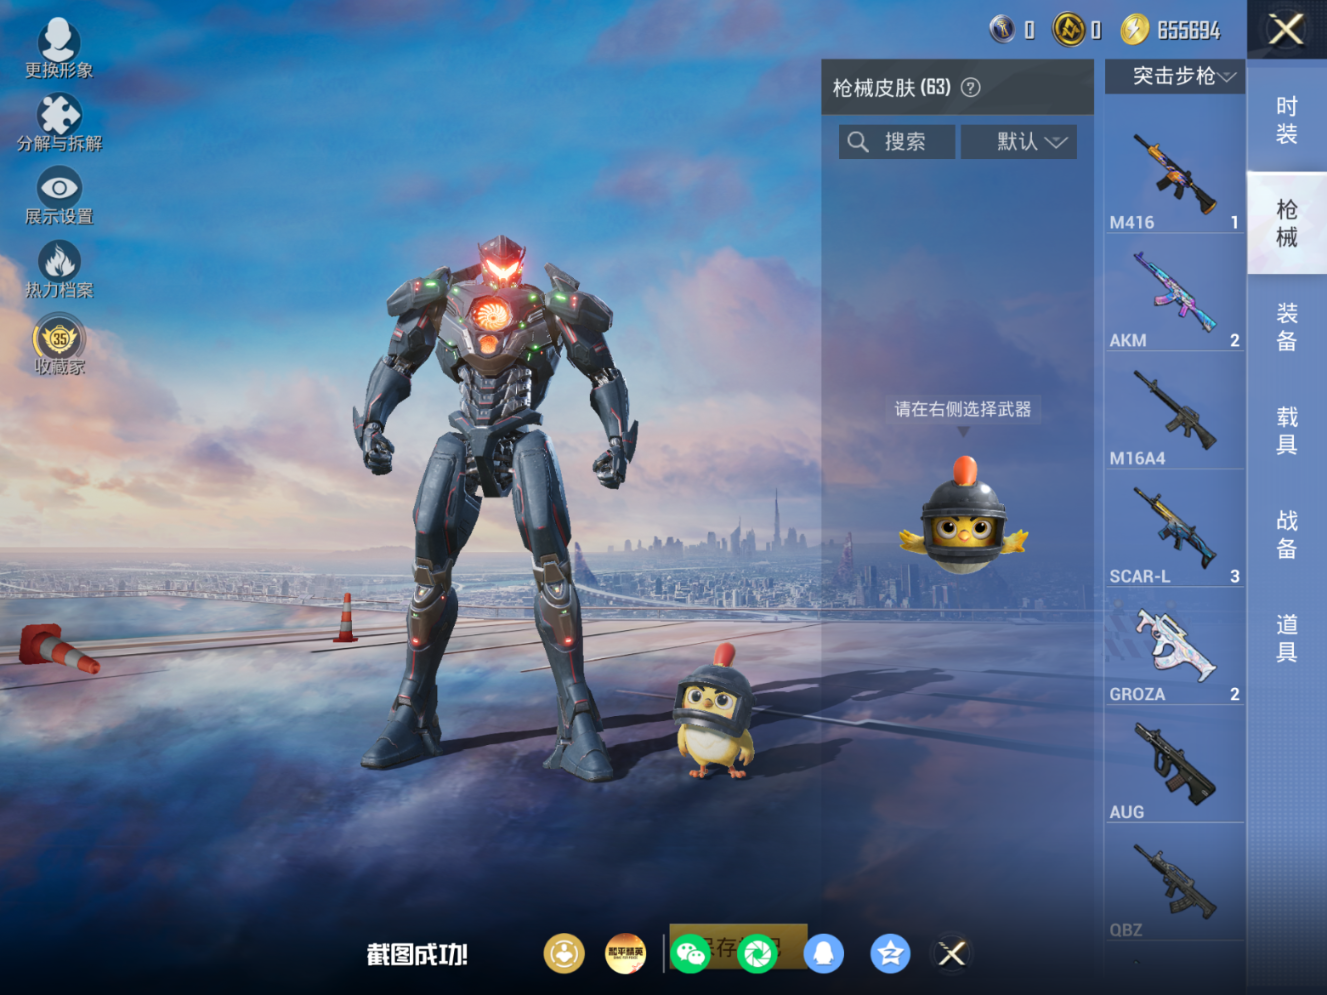The width and height of the screenshot is (1327, 995).
Task: Expand the 突击步枪 weapon category dropdown
Action: click(x=1175, y=76)
